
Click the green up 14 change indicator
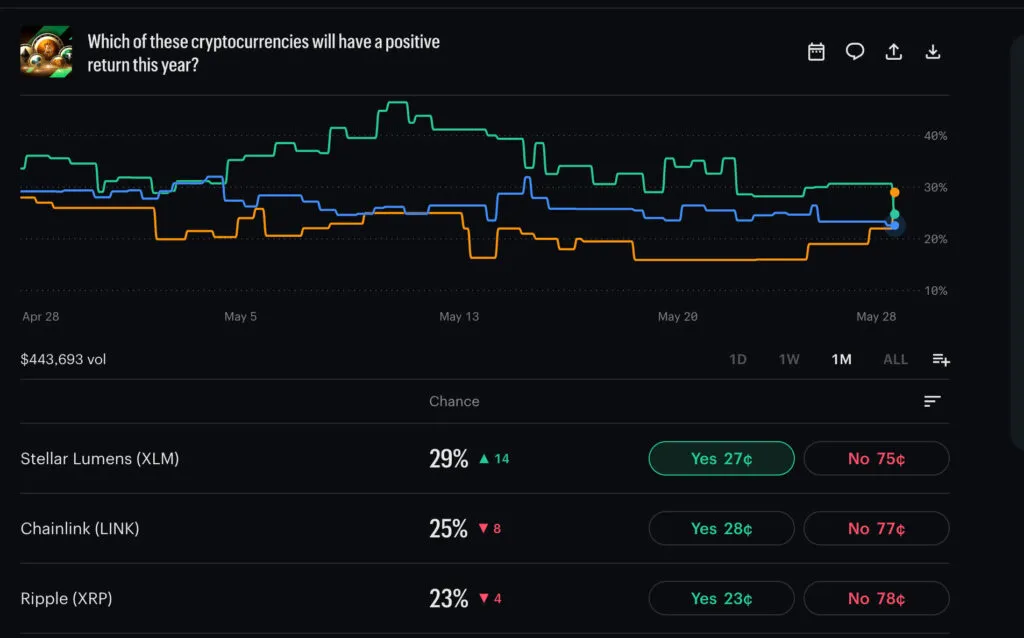pos(494,458)
